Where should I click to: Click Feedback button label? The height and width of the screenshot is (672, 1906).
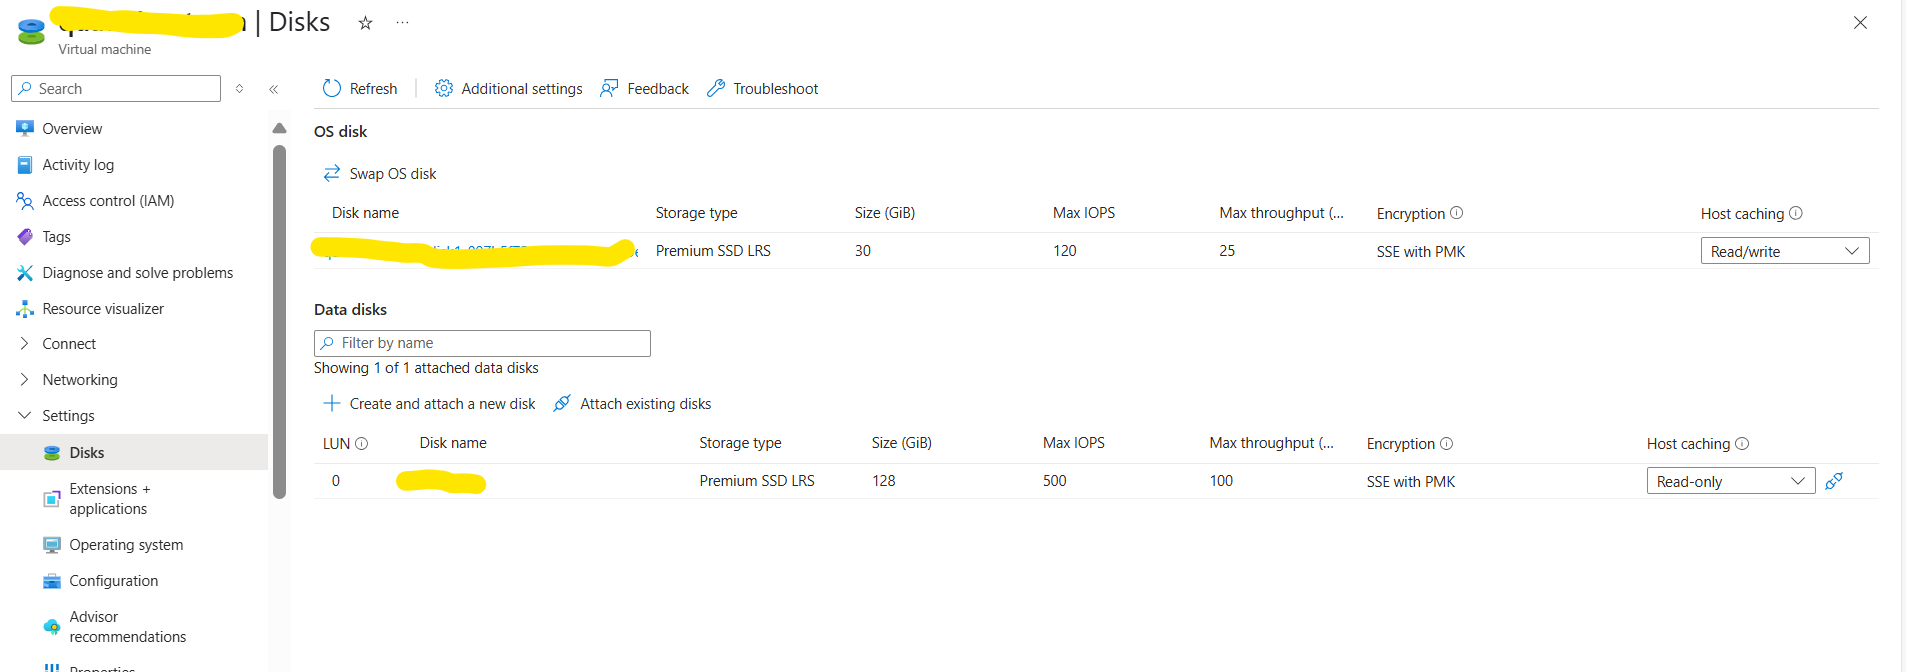click(658, 89)
